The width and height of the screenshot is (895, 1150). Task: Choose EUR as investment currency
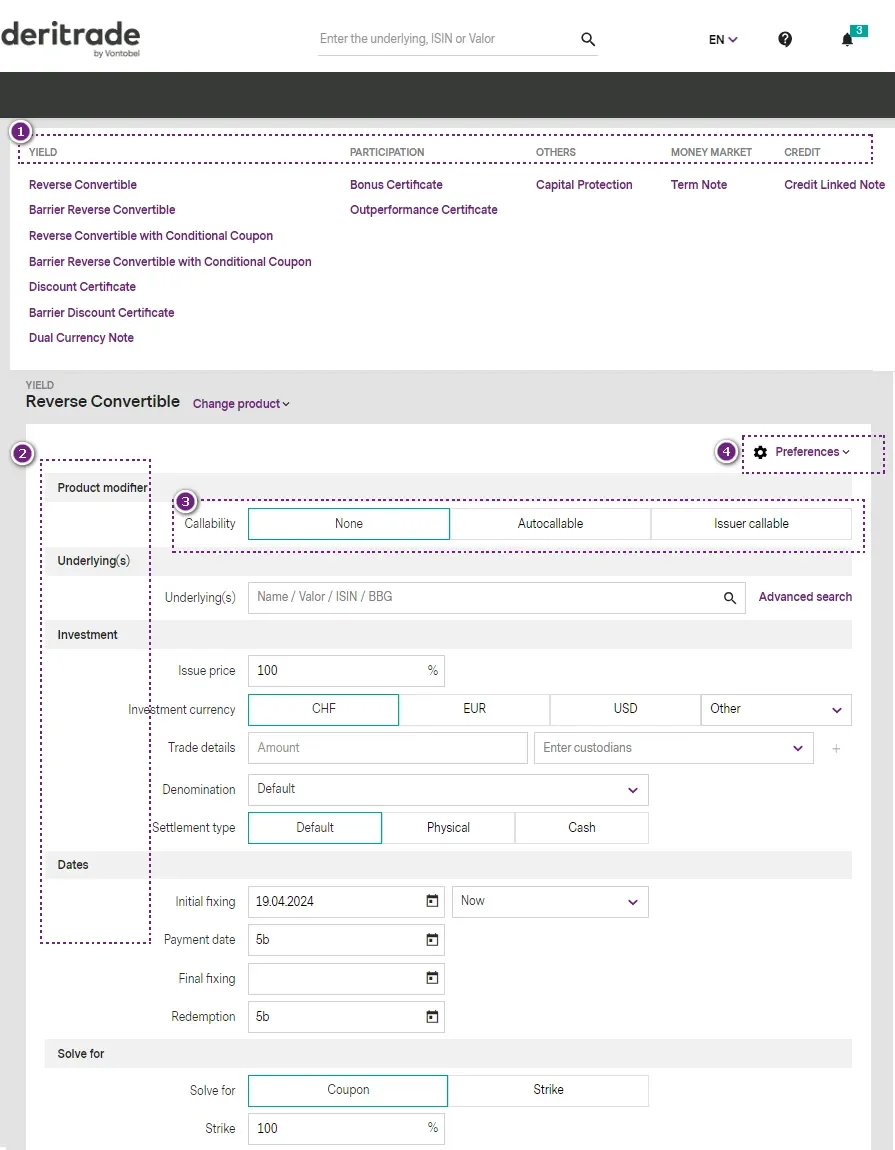coord(475,709)
